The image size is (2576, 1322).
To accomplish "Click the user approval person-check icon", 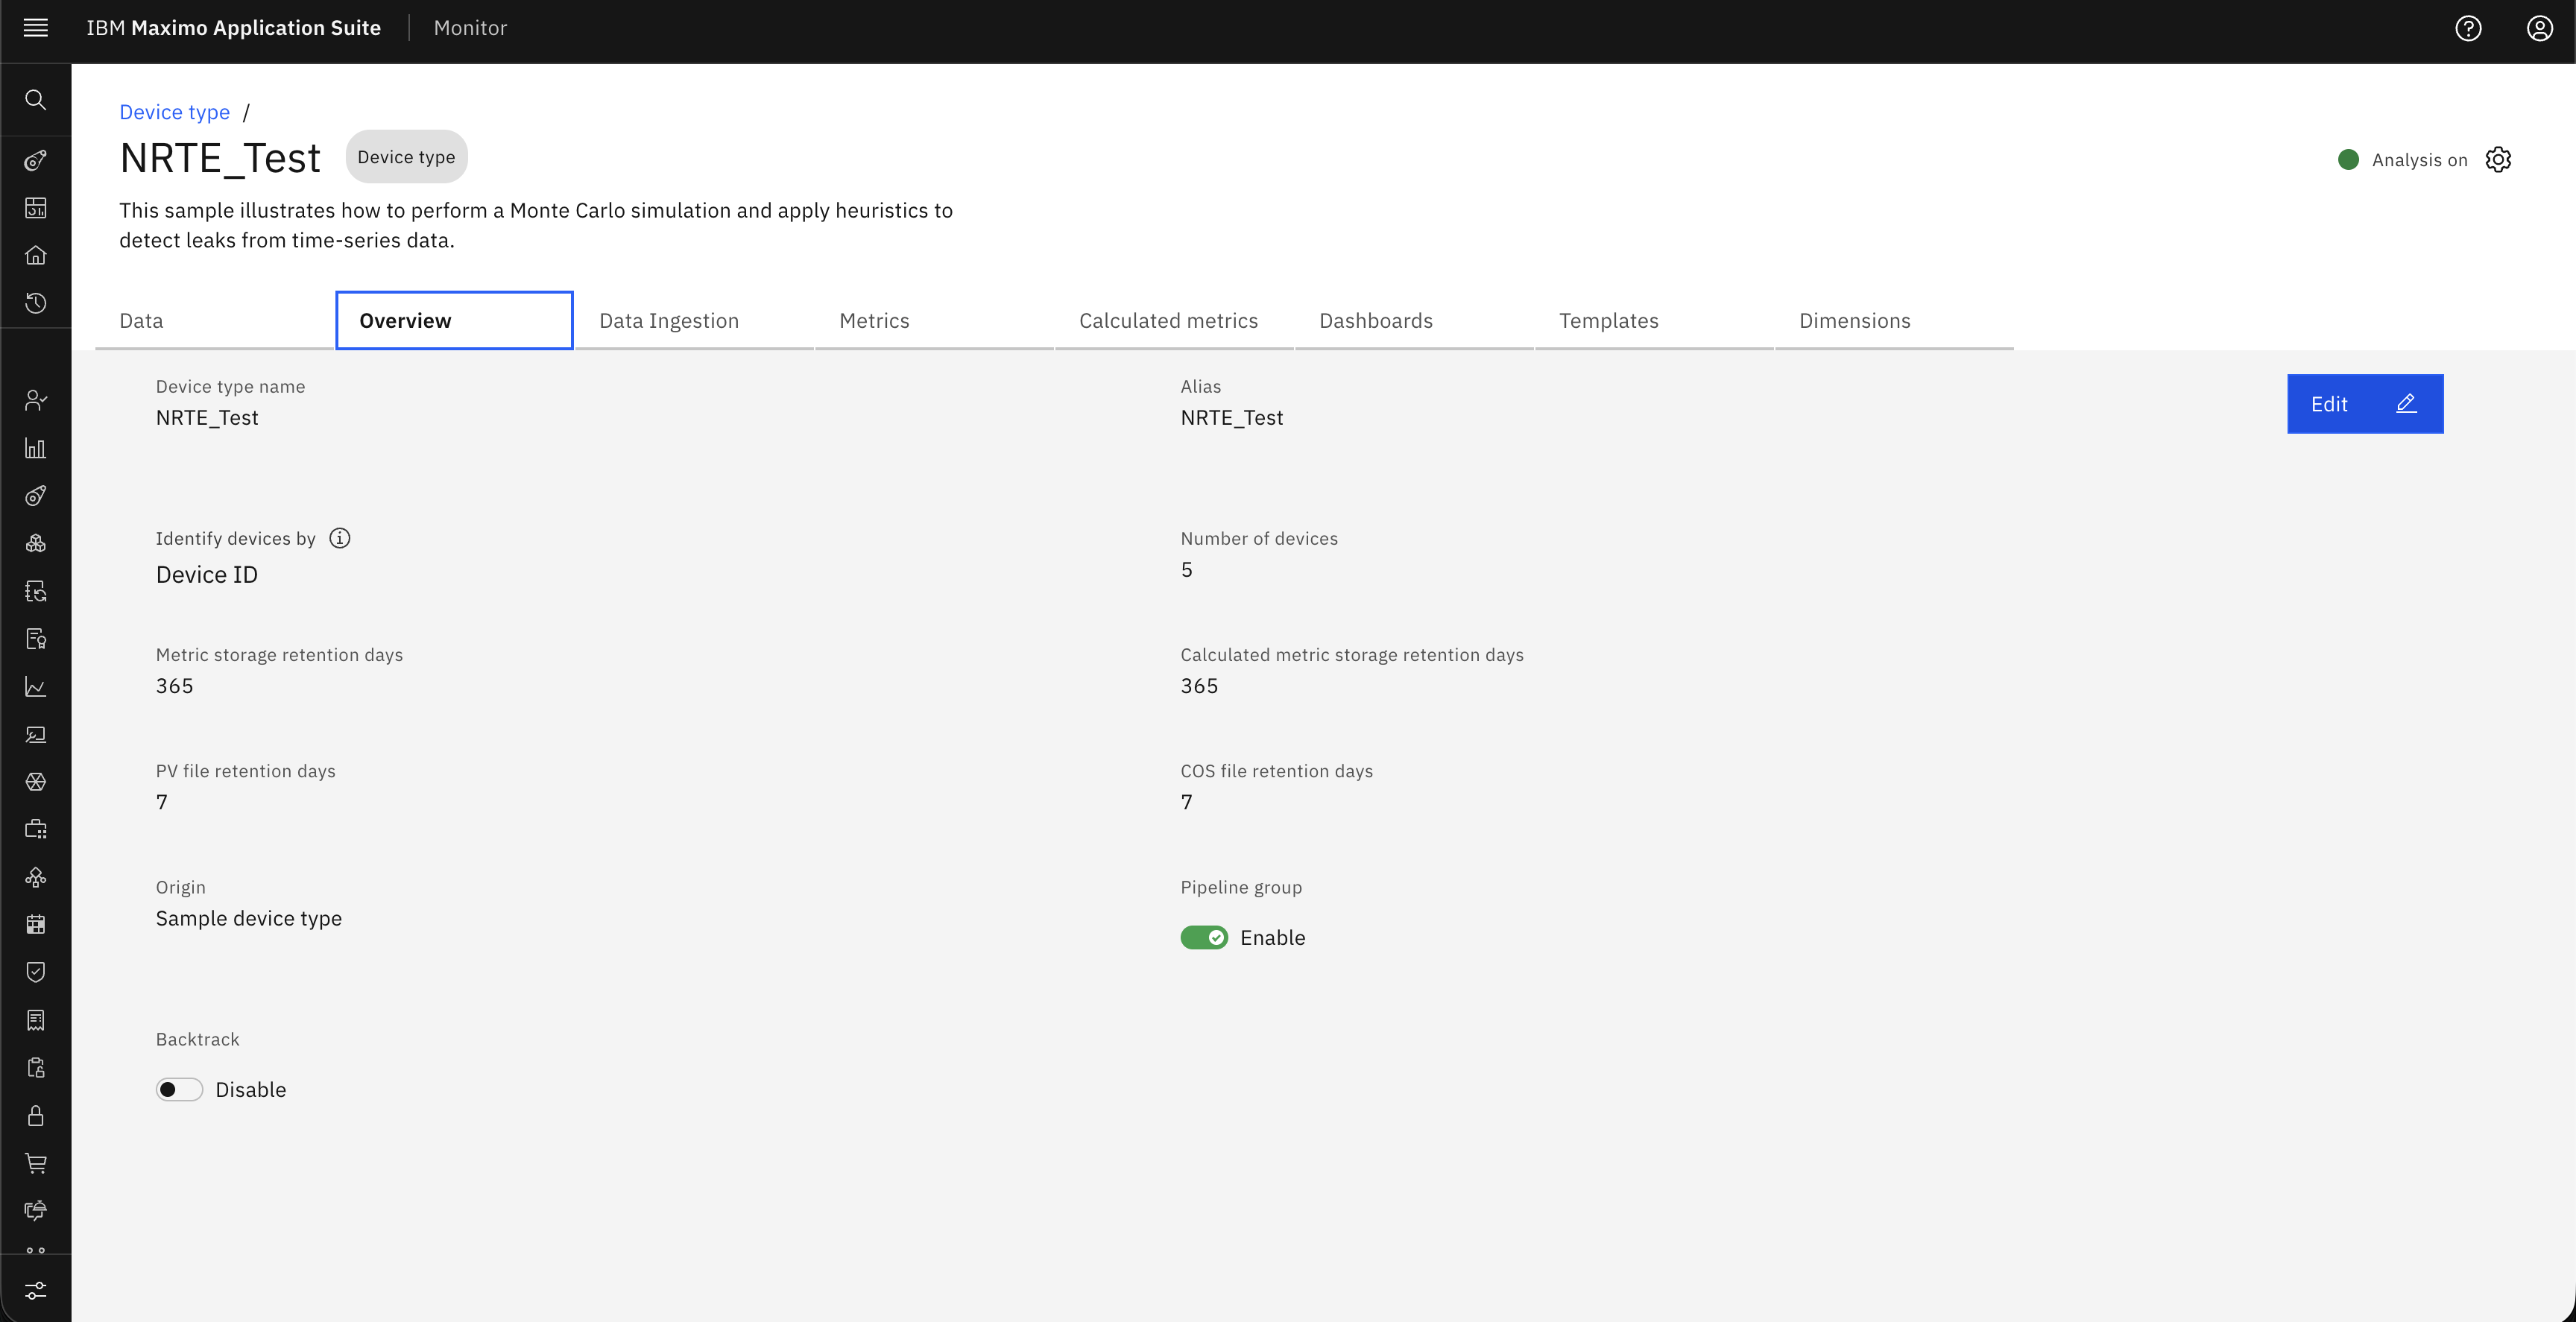I will pyautogui.click(x=35, y=401).
